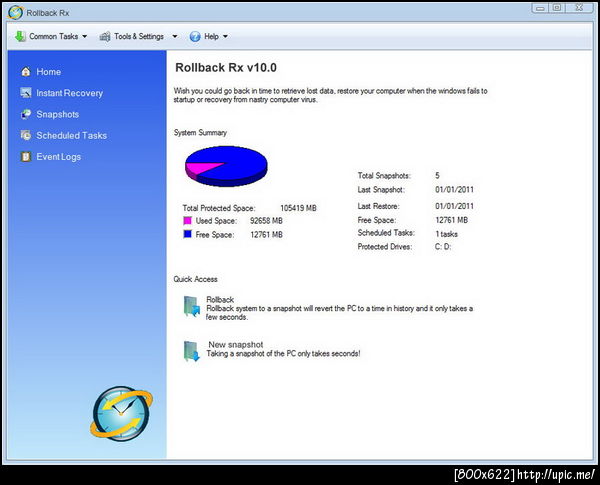Minimize the Rollback Rx window
The width and height of the screenshot is (600, 485).
coord(540,8)
